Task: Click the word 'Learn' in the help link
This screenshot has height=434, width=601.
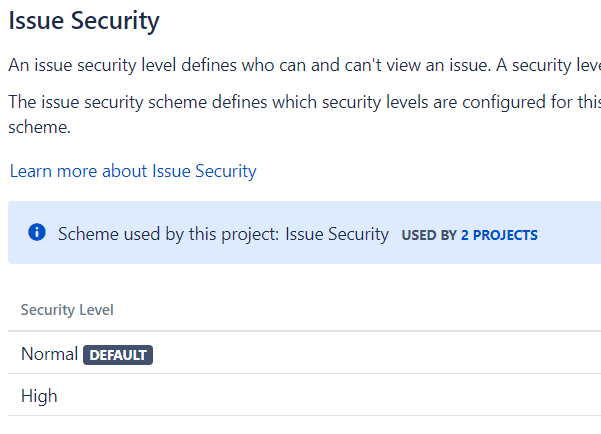Action: click(x=30, y=171)
